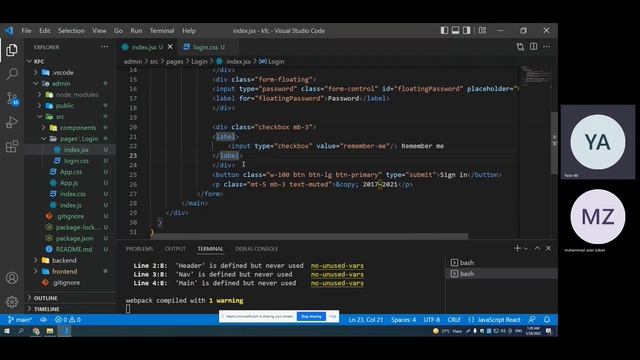Open the Manage gear icon

pos(12,302)
